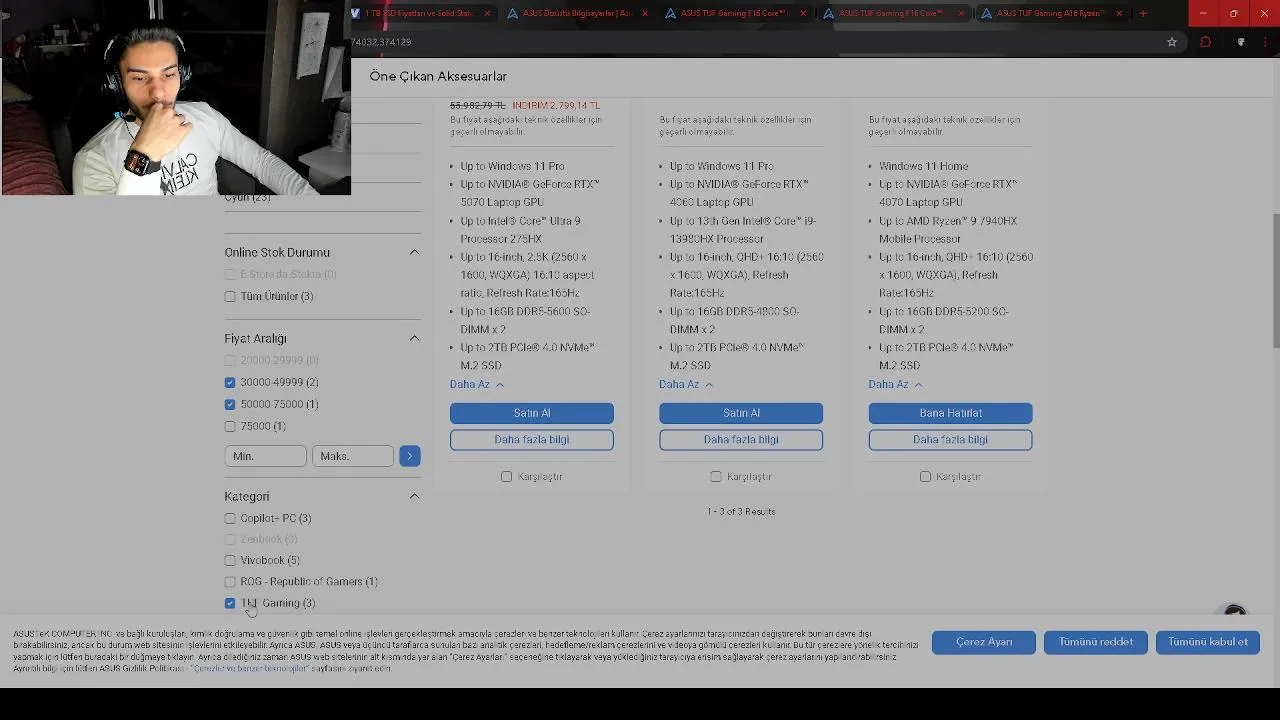The image size is (1280, 720).
Task: Switch to ASUS TUF Gaming A16 Ryzen tab
Action: point(1050,13)
